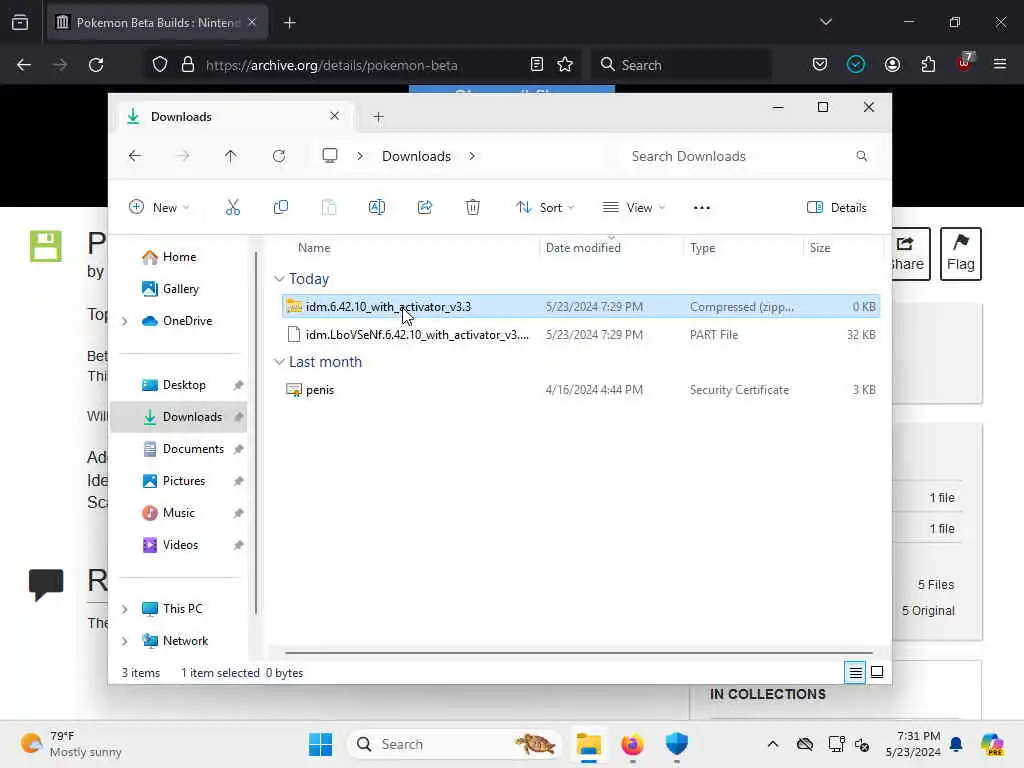Select the security certificate file in Last month

click(581, 390)
